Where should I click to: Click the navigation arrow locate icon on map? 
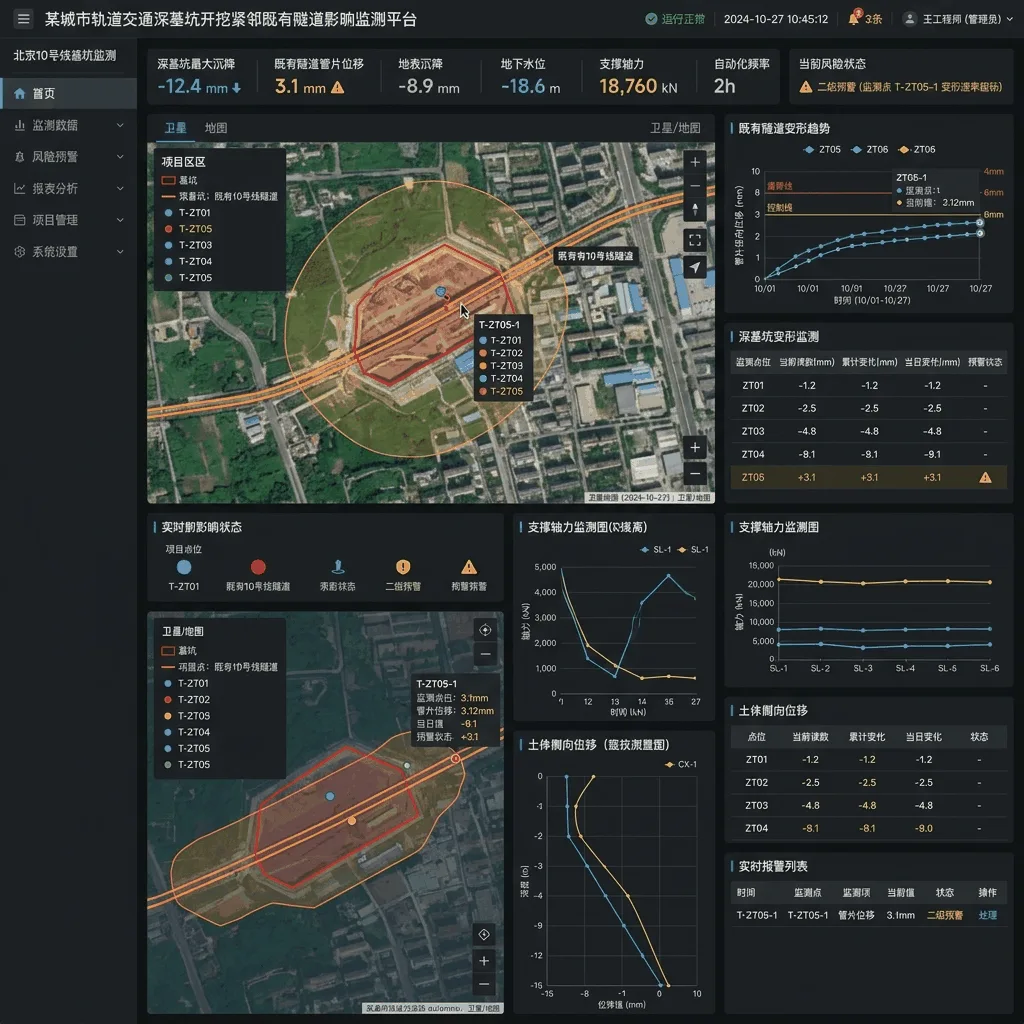[x=695, y=267]
